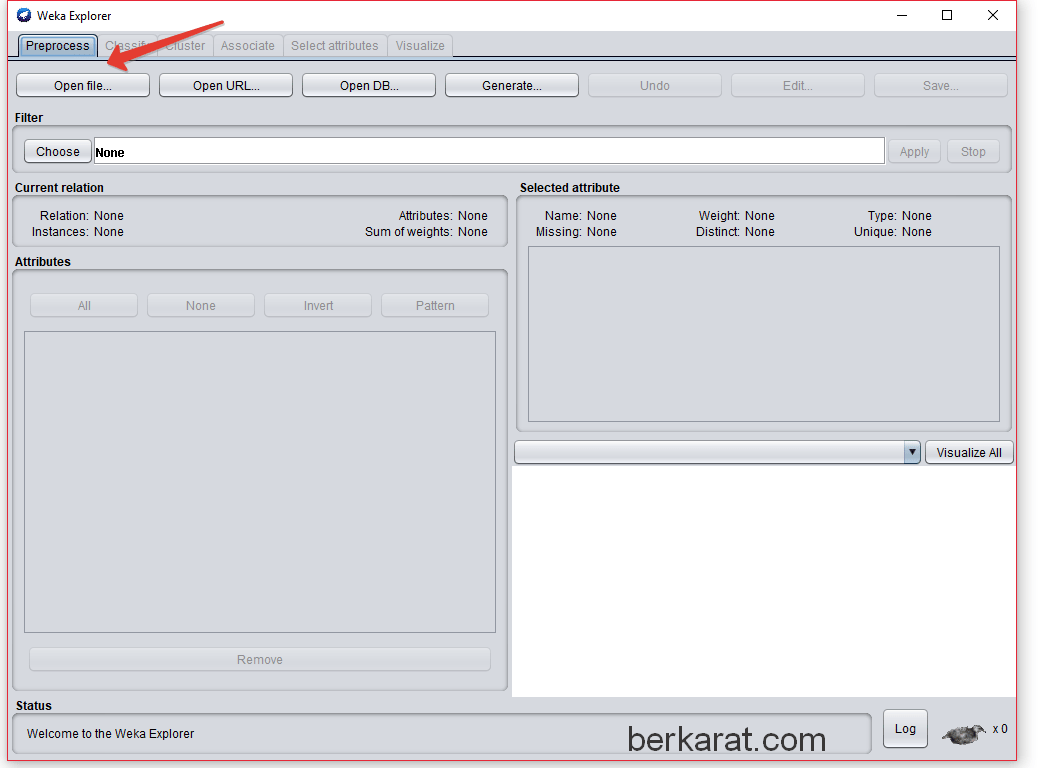Apply the selected filter

click(914, 152)
